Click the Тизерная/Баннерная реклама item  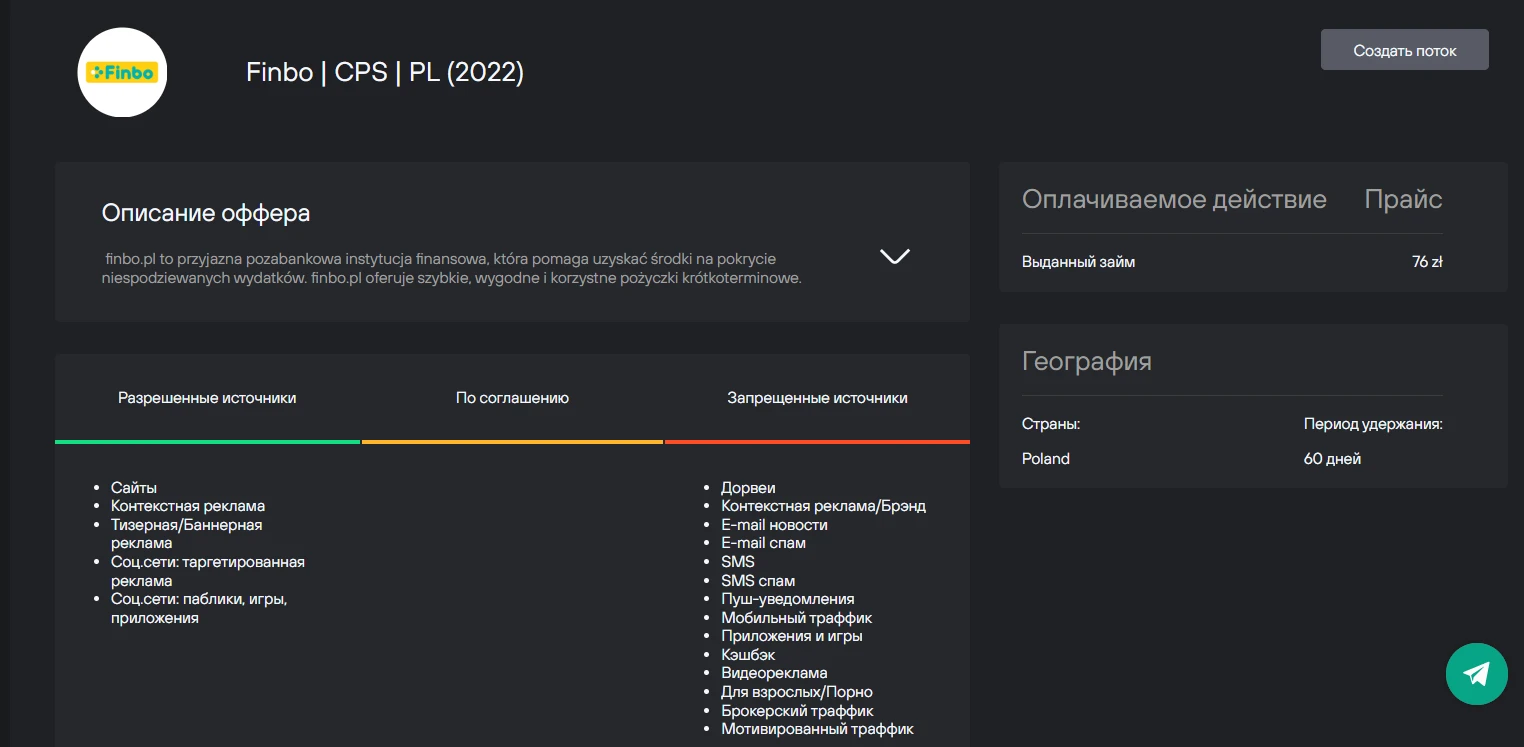click(187, 534)
